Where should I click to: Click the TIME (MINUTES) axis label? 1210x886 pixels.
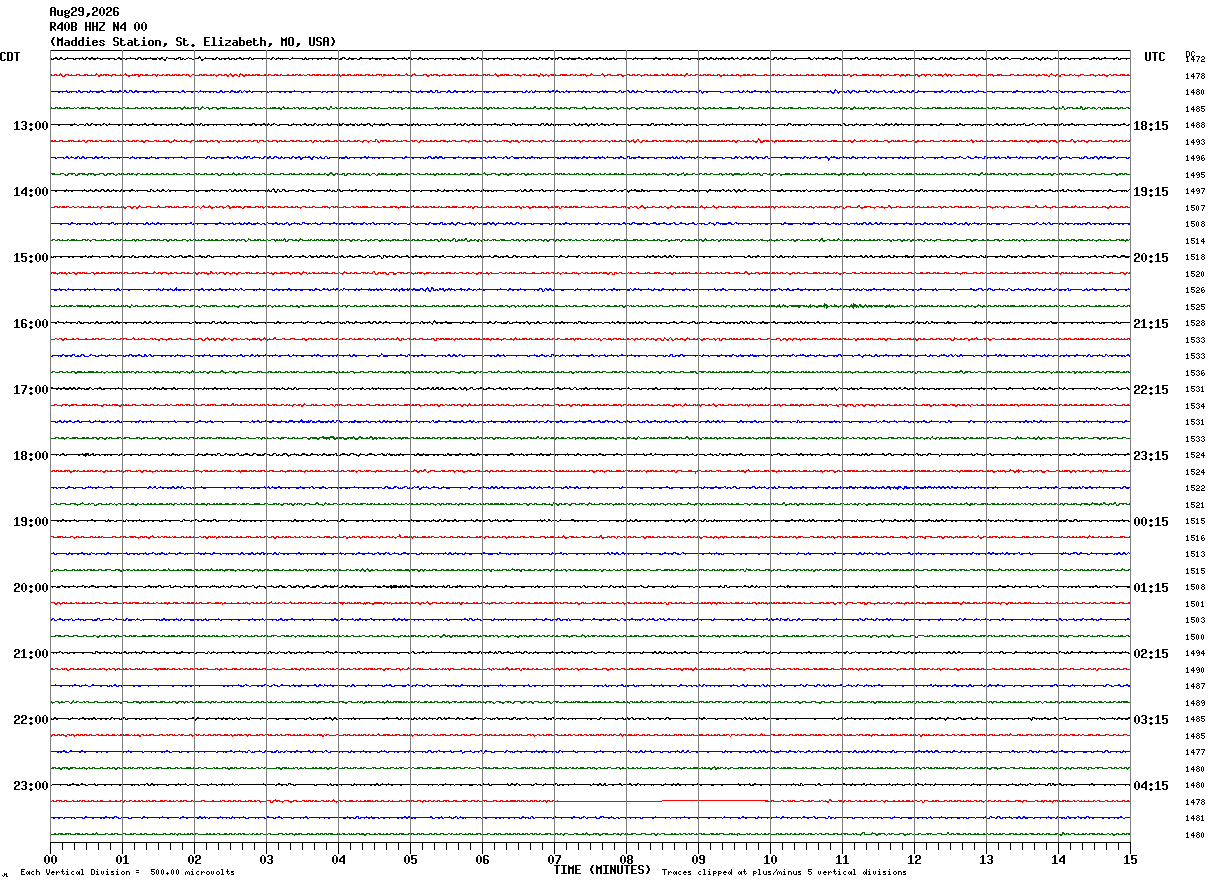pyautogui.click(x=602, y=870)
